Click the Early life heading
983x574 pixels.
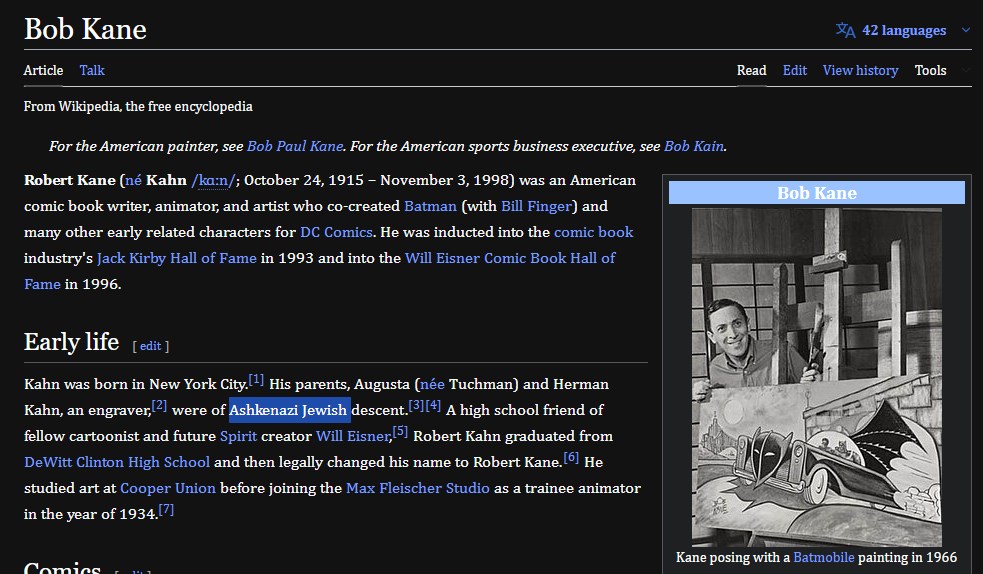[71, 342]
